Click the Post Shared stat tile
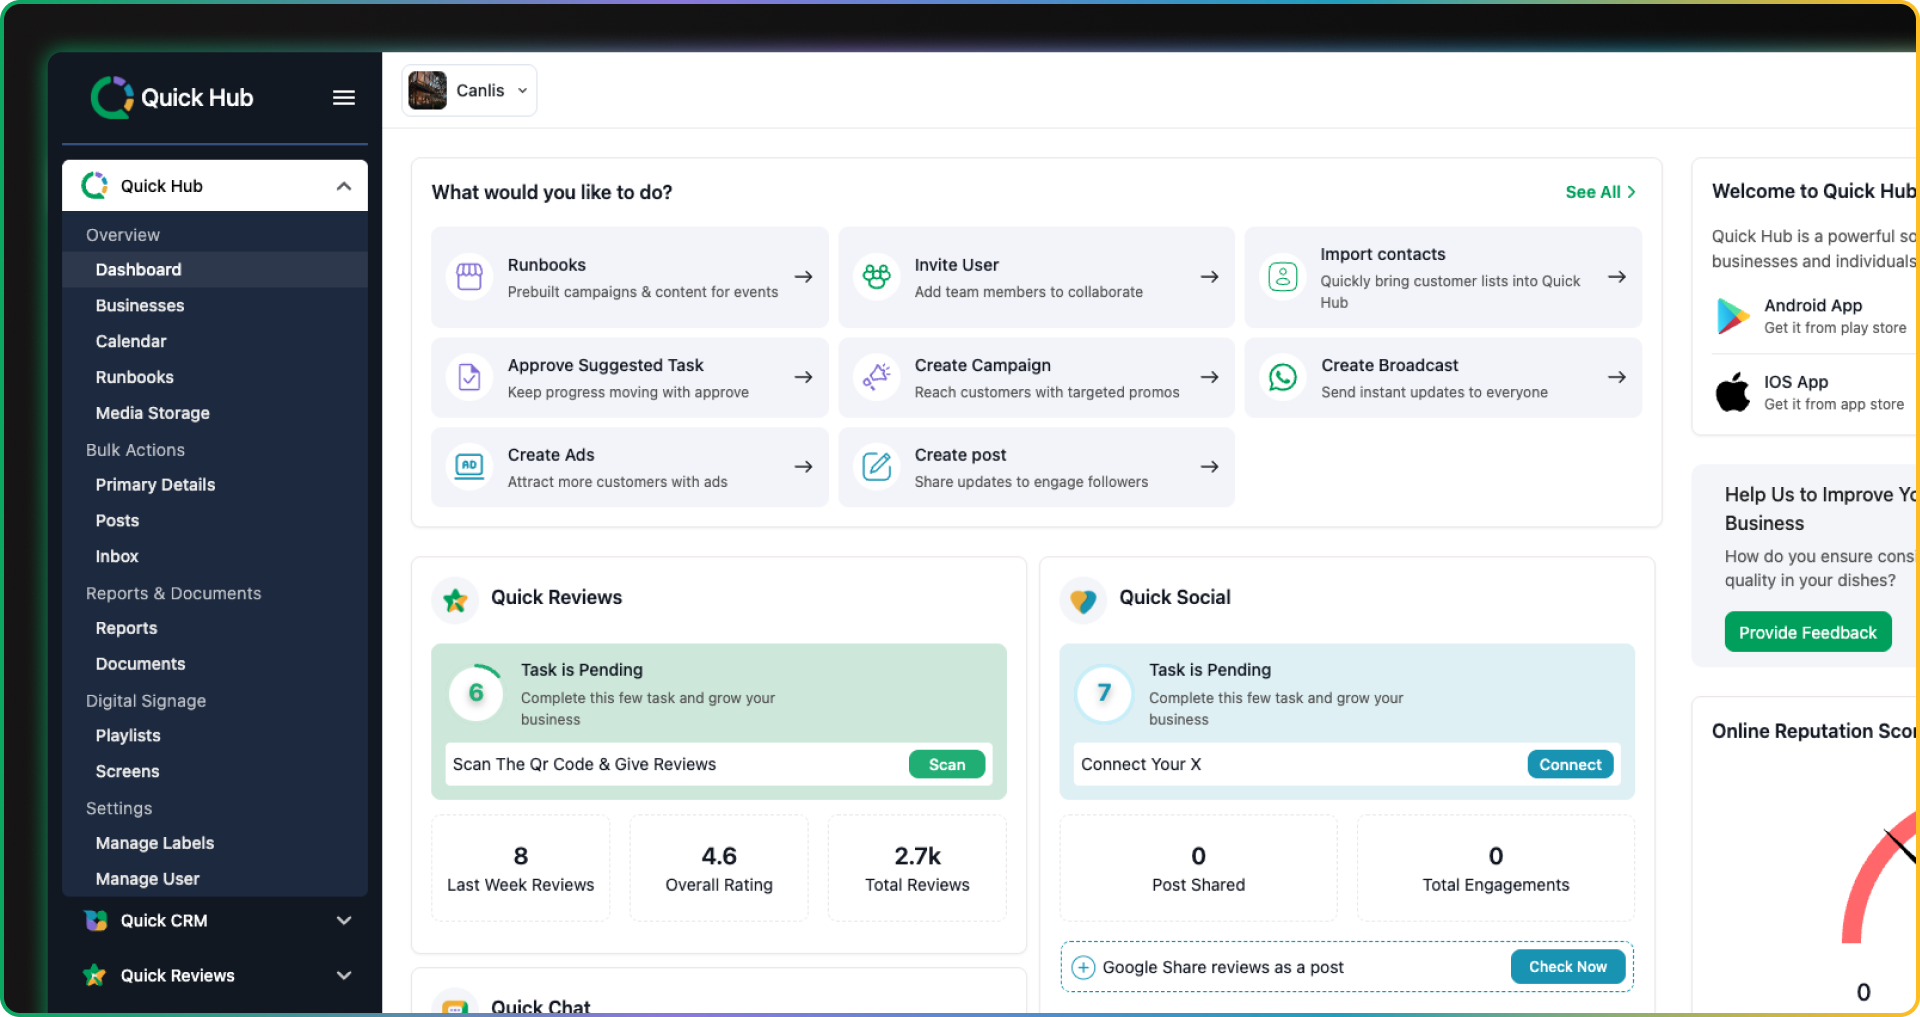The width and height of the screenshot is (1920, 1017). (1198, 868)
